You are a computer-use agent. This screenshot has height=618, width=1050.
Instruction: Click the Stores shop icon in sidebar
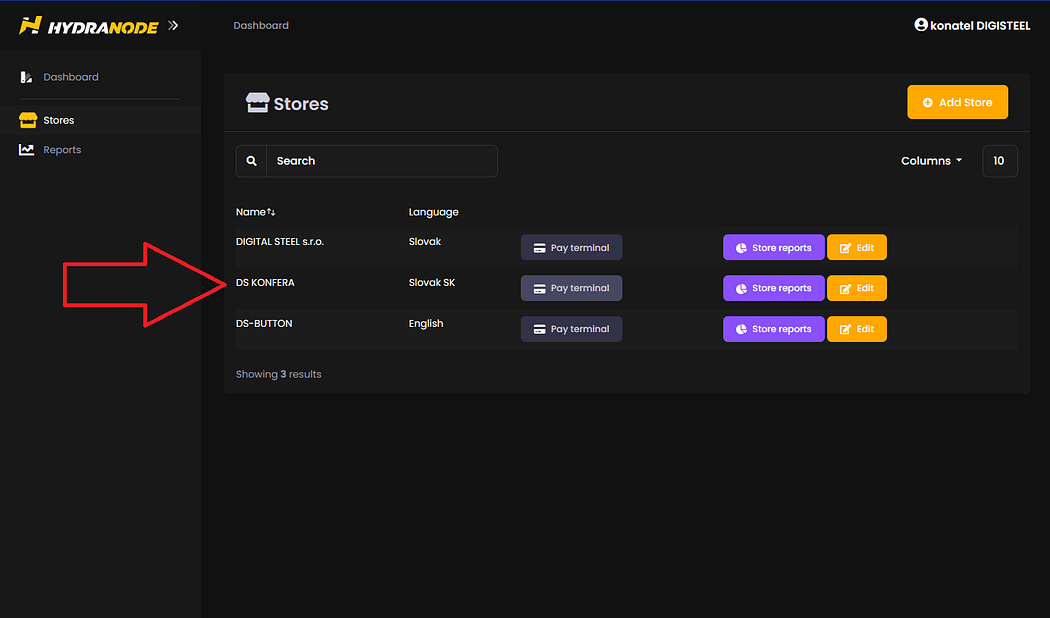[27, 121]
